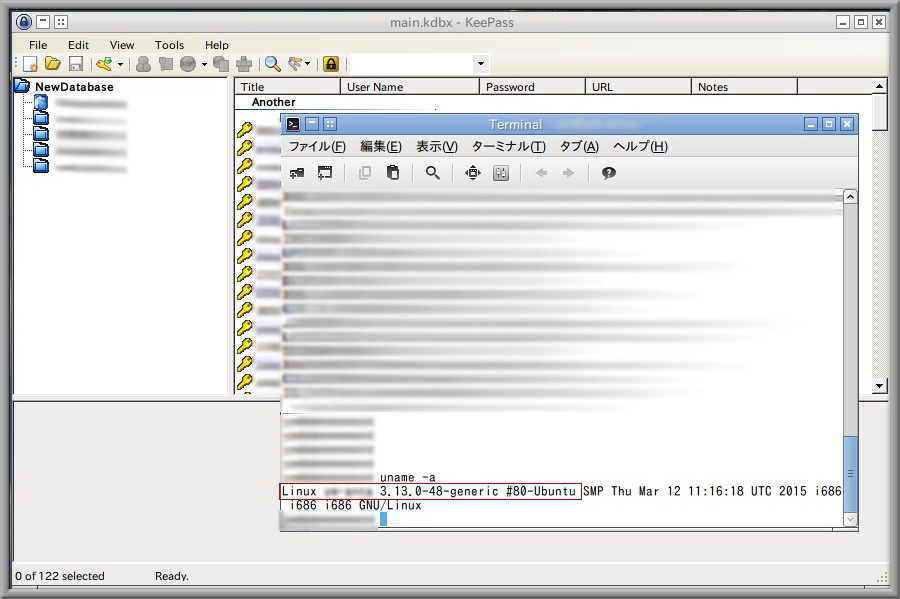The height and width of the screenshot is (599, 900).
Task: Click the Terminal title bar prompt icon
Action: pyautogui.click(x=293, y=124)
